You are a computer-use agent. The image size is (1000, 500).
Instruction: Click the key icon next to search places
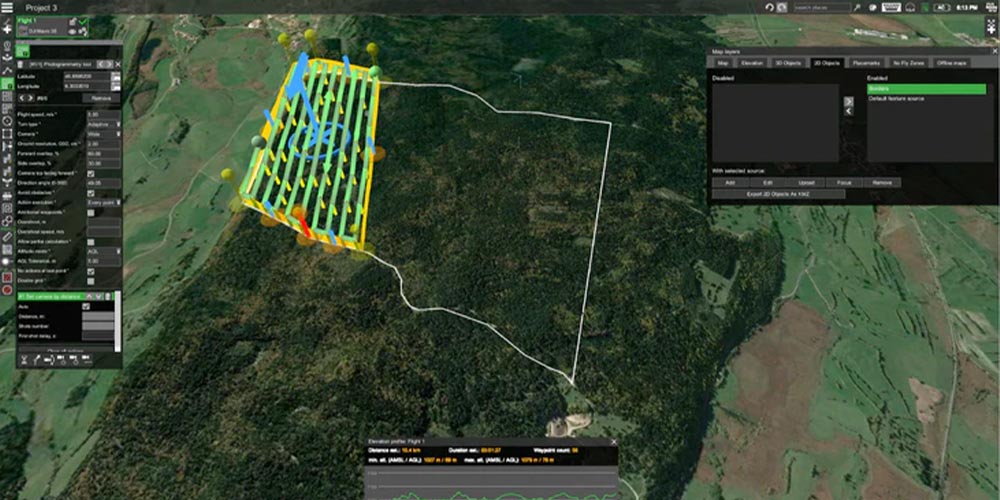click(x=857, y=8)
